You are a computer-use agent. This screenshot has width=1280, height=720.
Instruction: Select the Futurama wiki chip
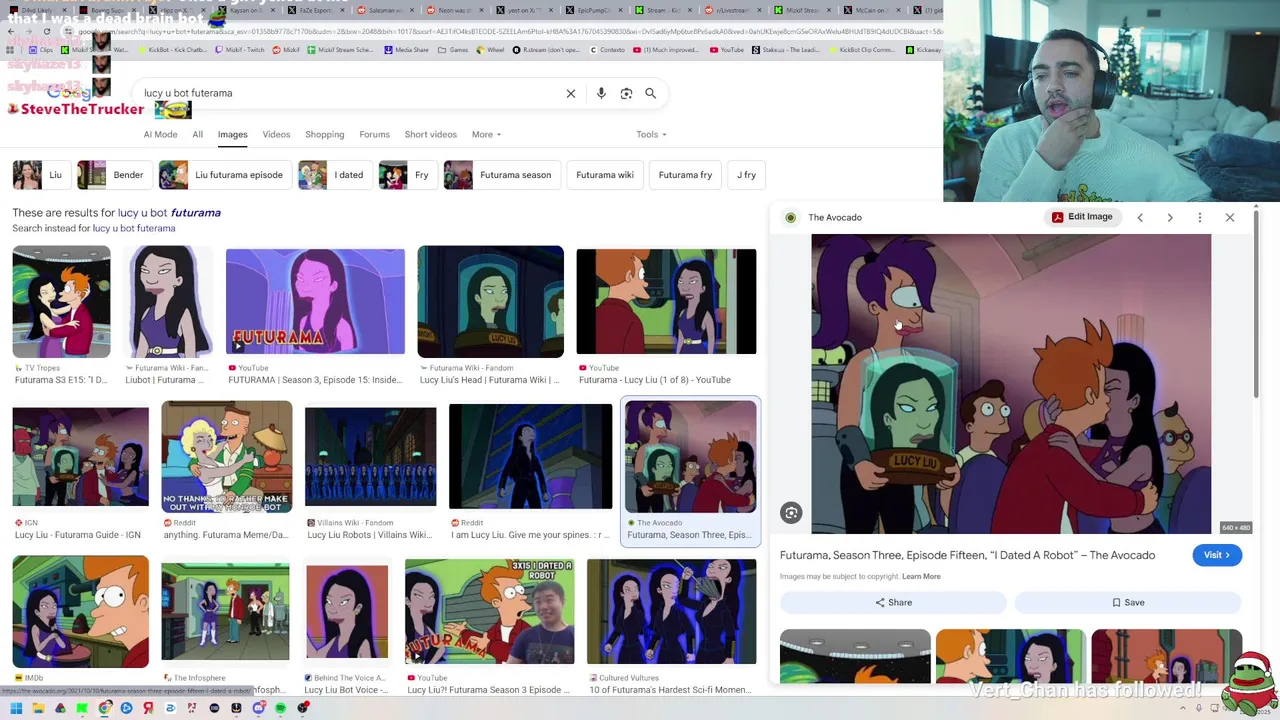[x=605, y=175]
